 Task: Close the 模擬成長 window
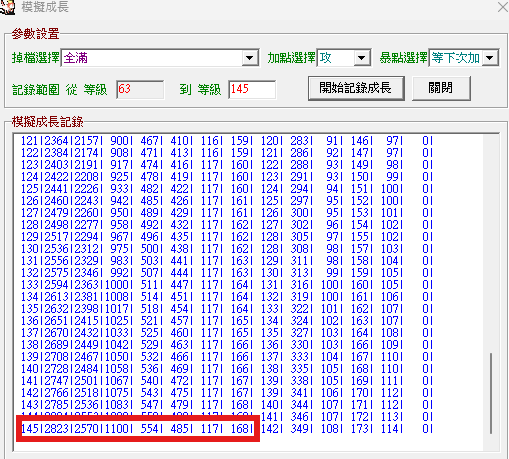[503, 7]
